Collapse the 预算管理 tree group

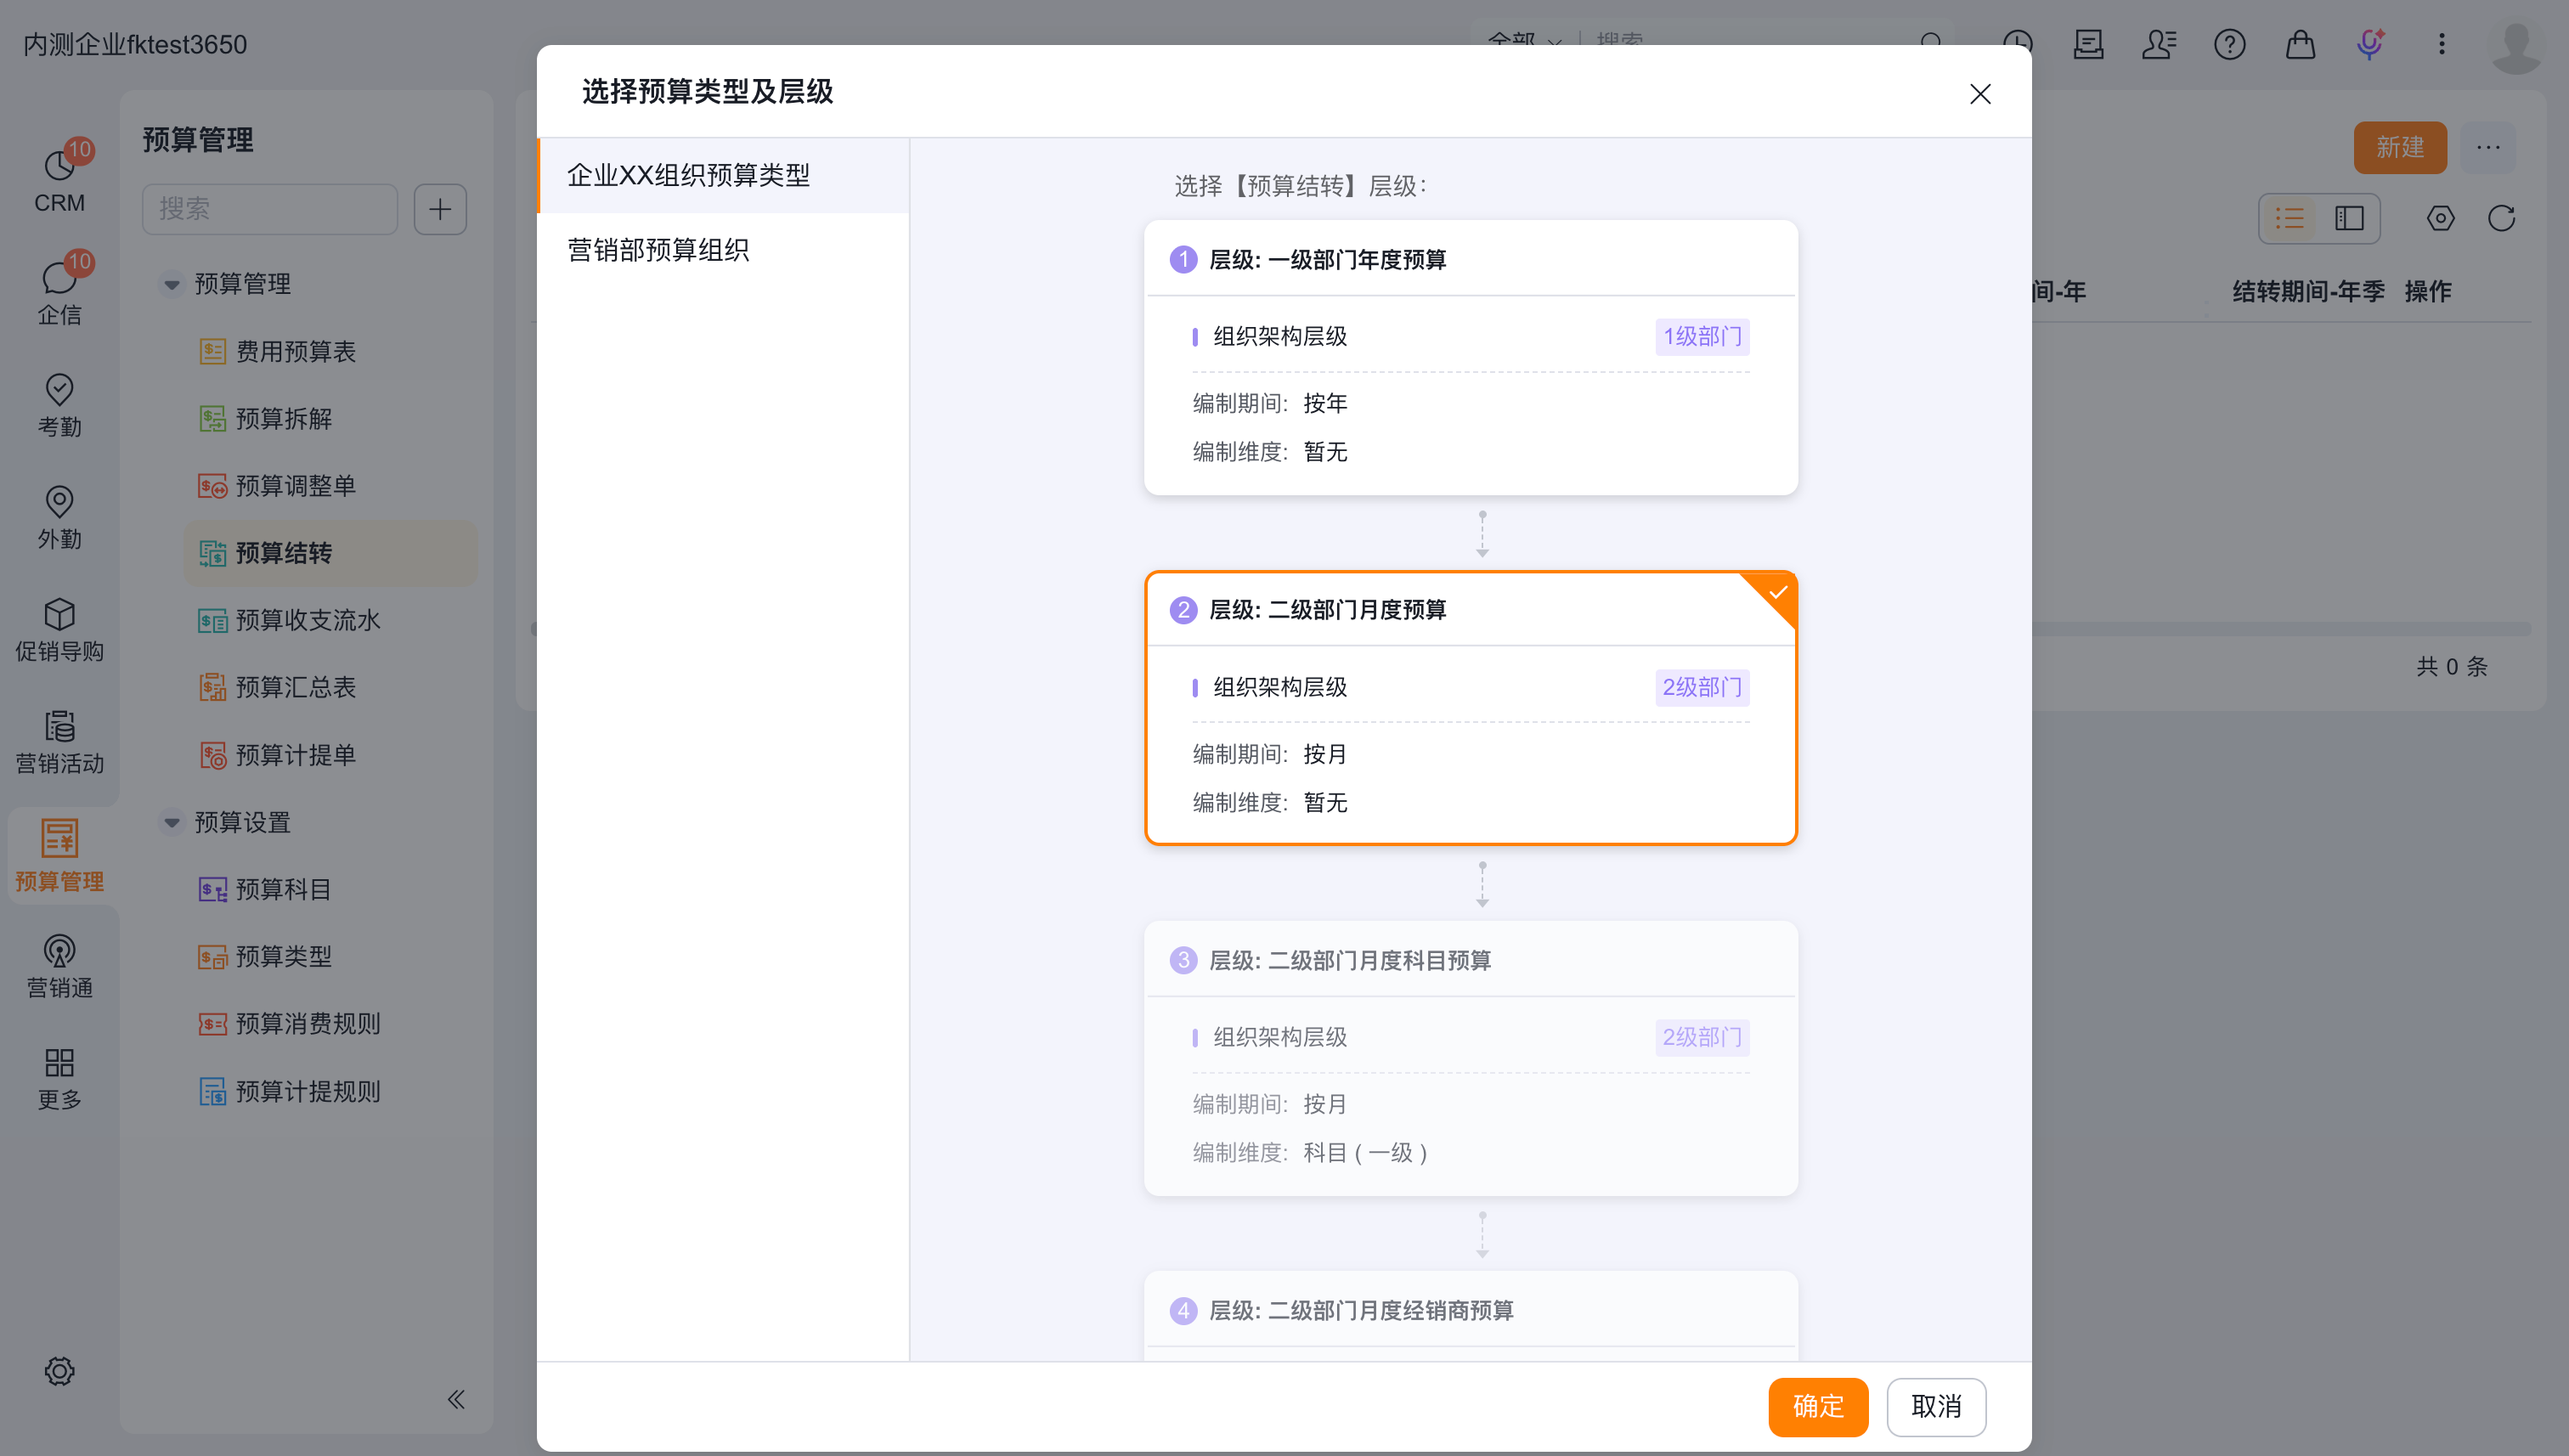(x=172, y=285)
